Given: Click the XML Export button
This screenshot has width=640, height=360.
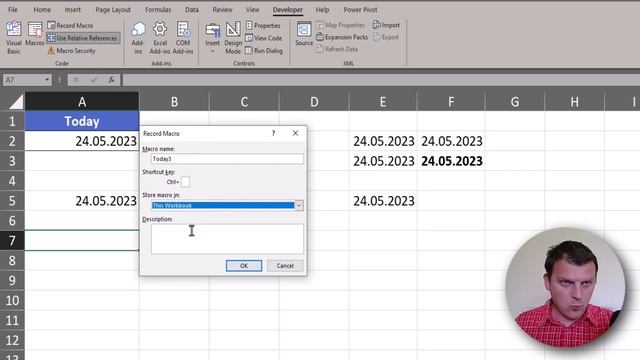Looking at the screenshot, I should click(x=386, y=37).
